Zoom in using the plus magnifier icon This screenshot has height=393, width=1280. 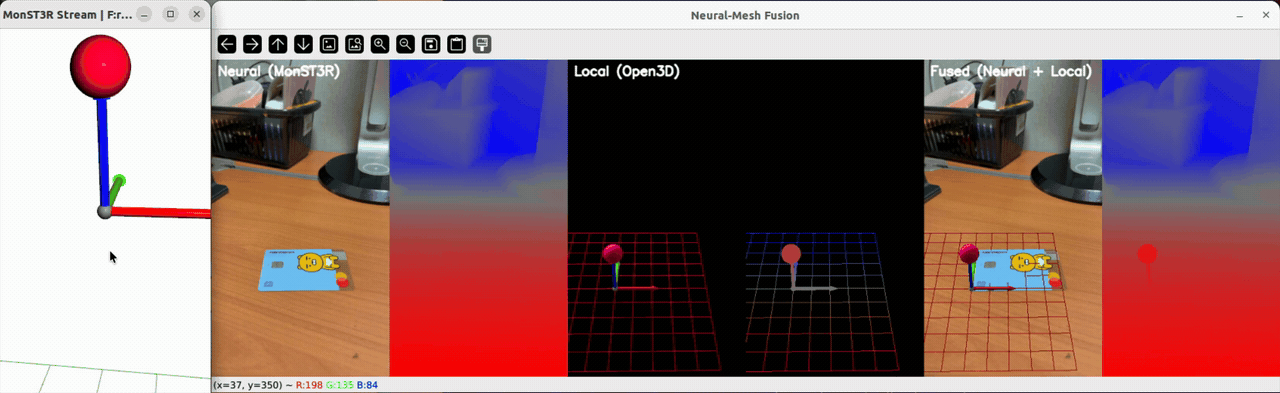pos(380,44)
